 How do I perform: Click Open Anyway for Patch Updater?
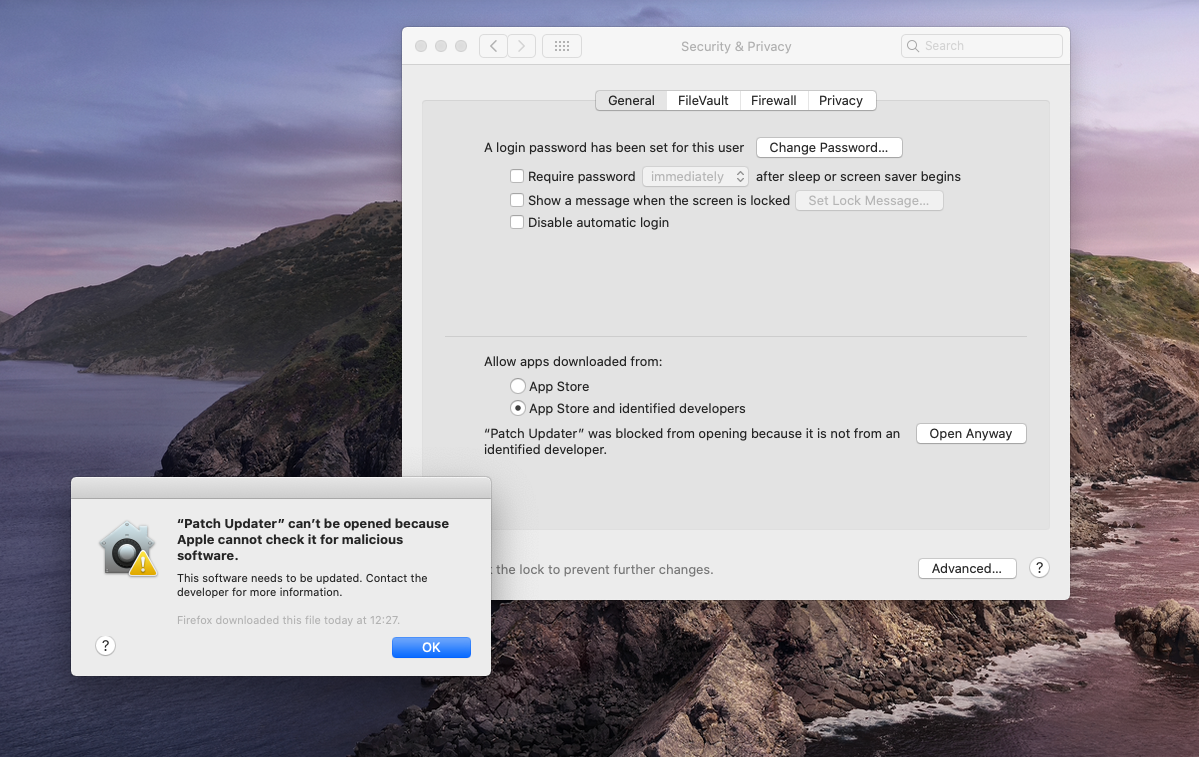pos(970,434)
